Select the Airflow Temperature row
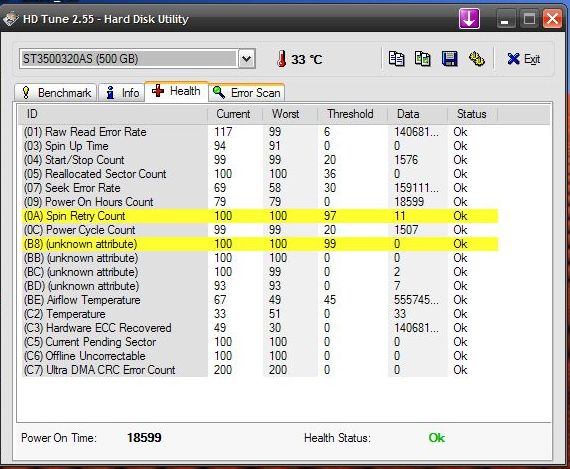This screenshot has height=469, width=570. pyautogui.click(x=260, y=300)
